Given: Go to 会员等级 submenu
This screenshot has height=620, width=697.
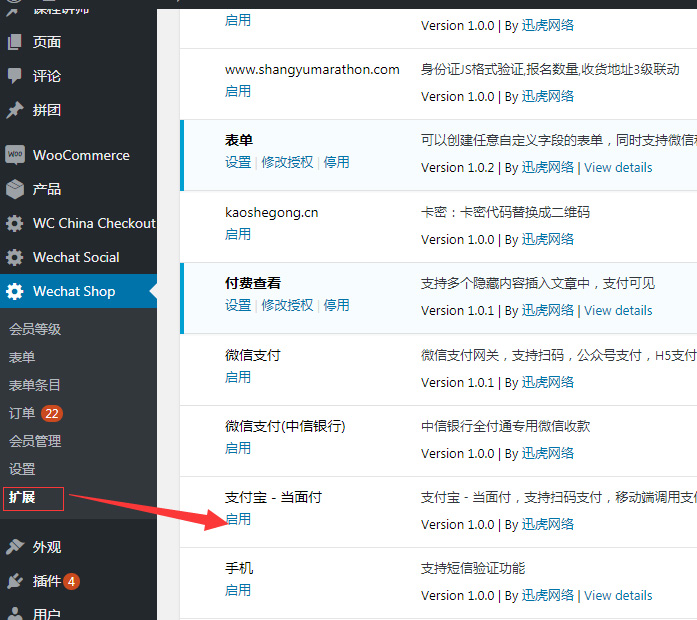Looking at the screenshot, I should 35,329.
